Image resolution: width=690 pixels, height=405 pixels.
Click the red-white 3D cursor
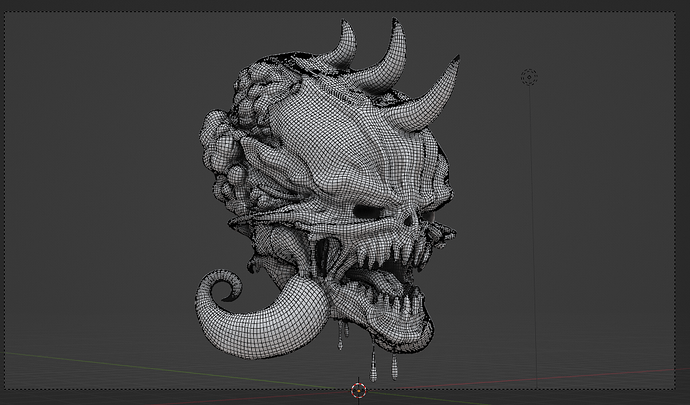point(359,390)
